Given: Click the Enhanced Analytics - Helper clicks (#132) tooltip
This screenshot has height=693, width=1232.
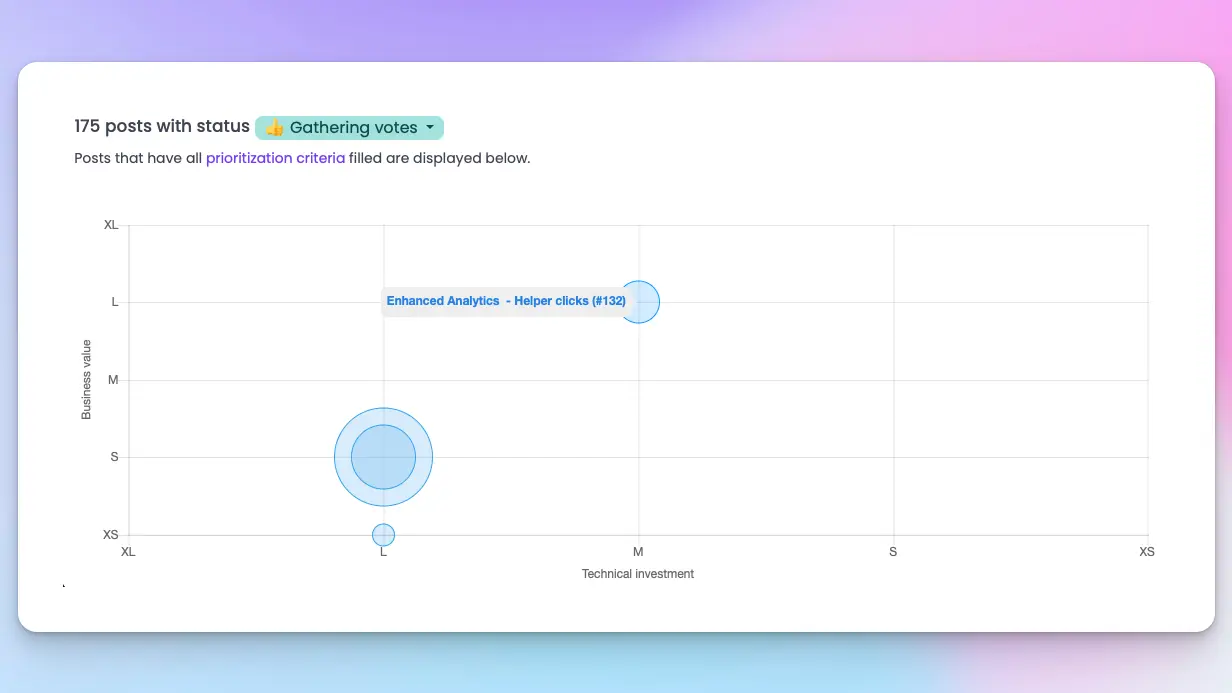Looking at the screenshot, I should (x=505, y=301).
